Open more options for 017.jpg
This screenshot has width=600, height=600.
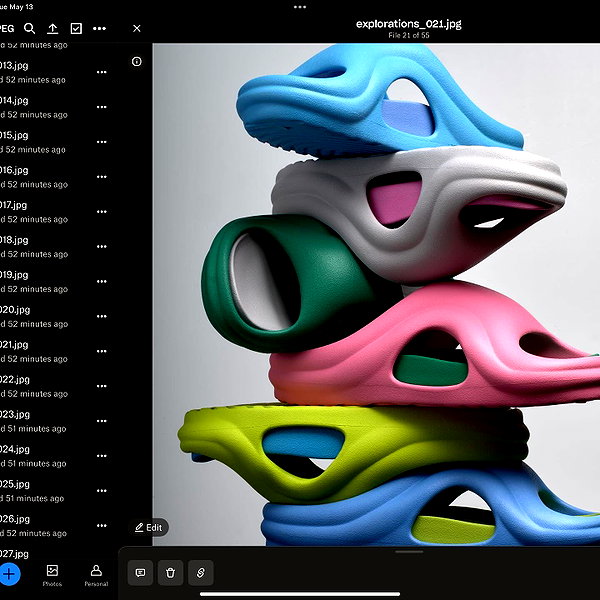pos(101,212)
